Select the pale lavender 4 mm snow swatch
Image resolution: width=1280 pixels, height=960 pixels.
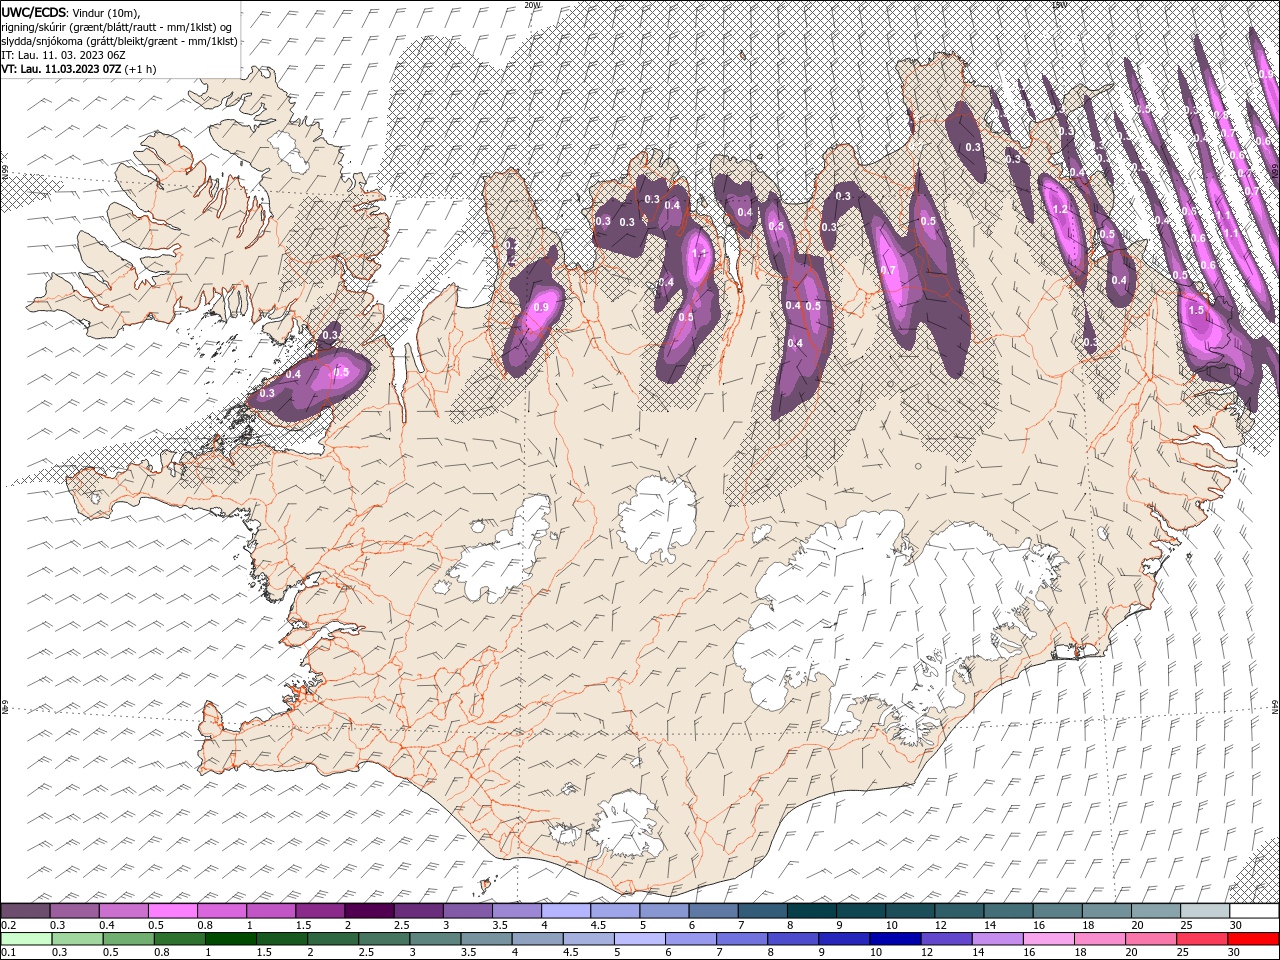click(566, 911)
